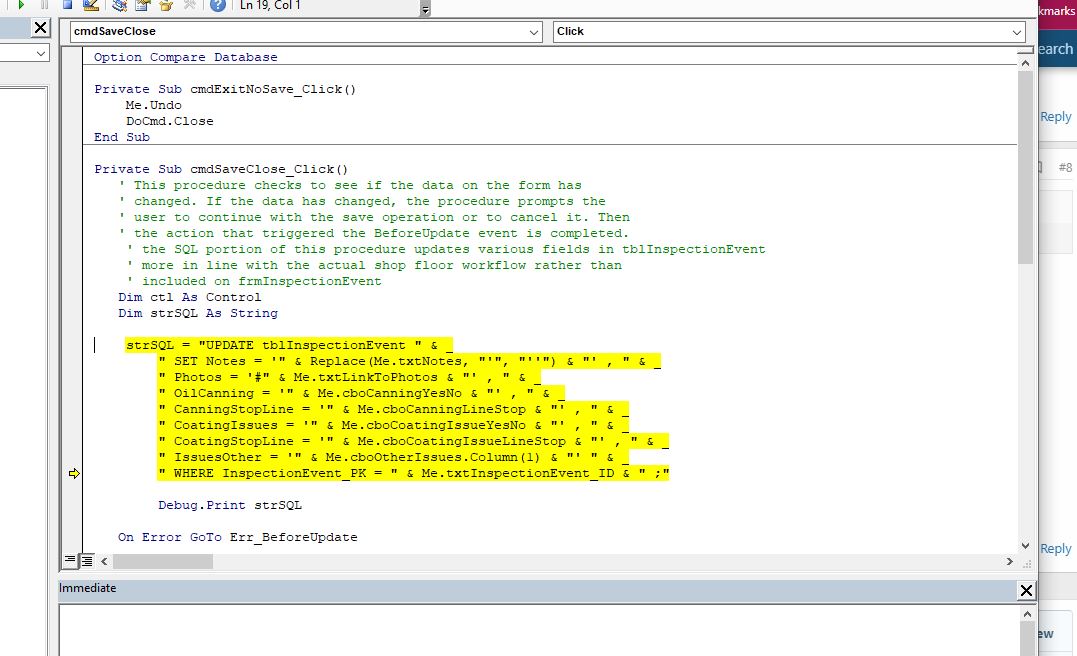Click the CoatingStopLine = code line
1077x656 pixels.
[413, 441]
